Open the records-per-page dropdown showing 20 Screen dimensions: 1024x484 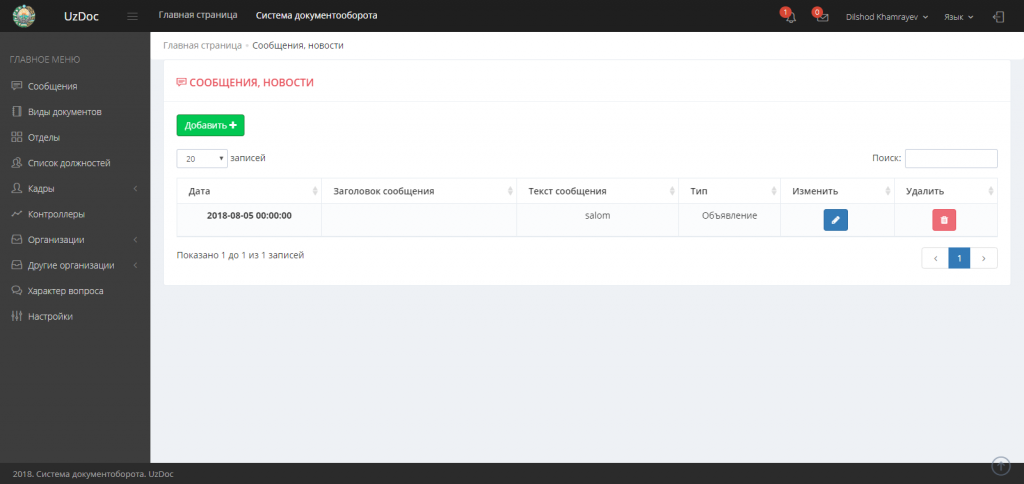202,158
